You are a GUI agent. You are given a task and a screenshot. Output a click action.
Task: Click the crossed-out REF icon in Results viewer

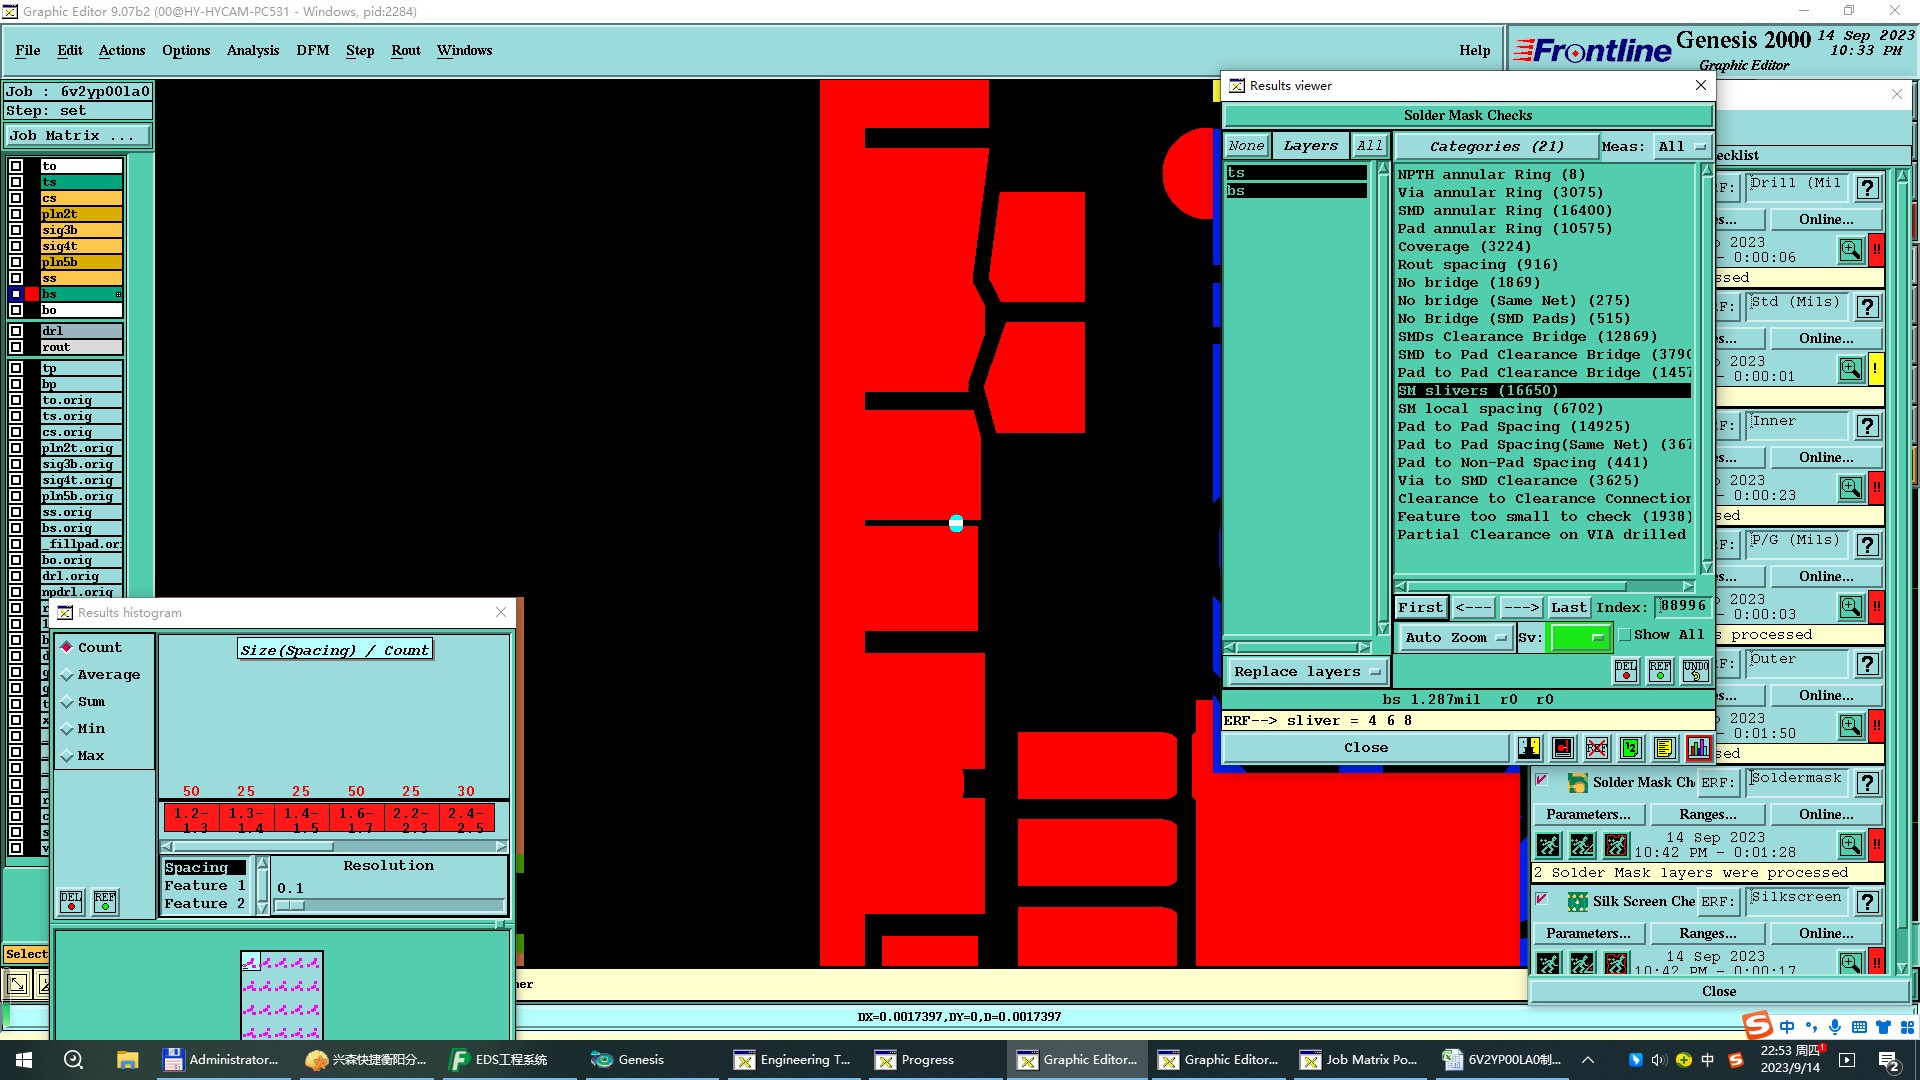1597,748
